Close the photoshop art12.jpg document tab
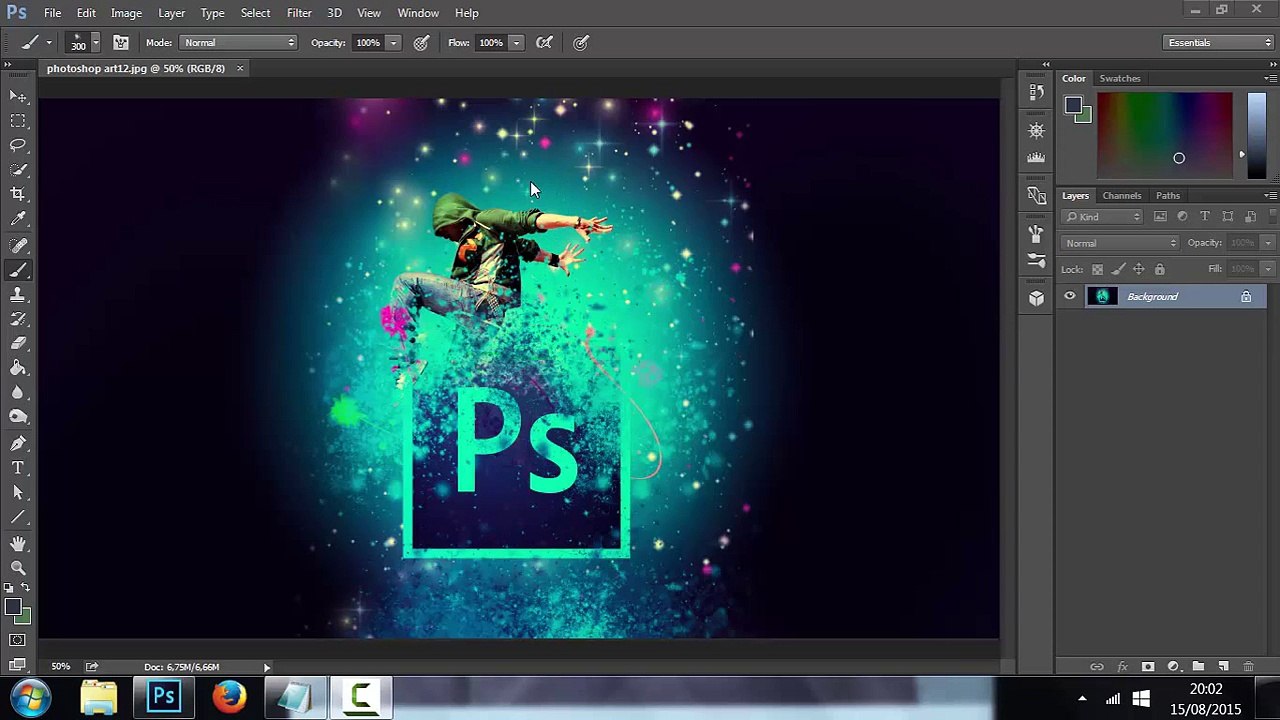 (x=240, y=68)
